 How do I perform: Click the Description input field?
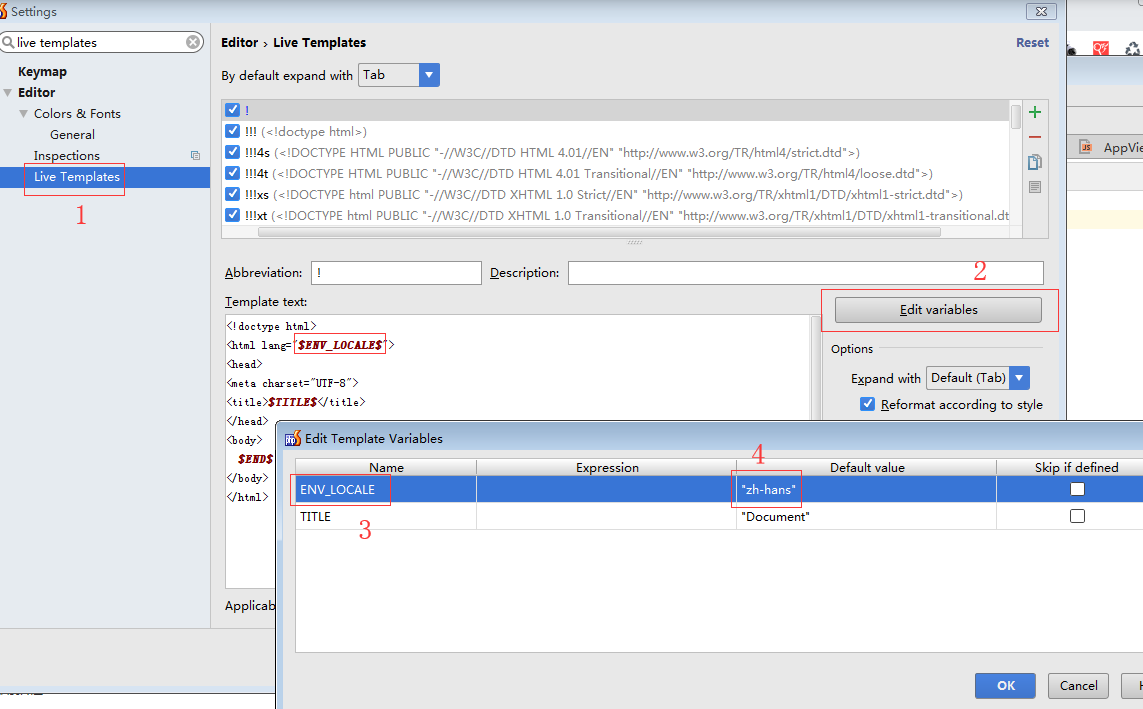tap(805, 273)
